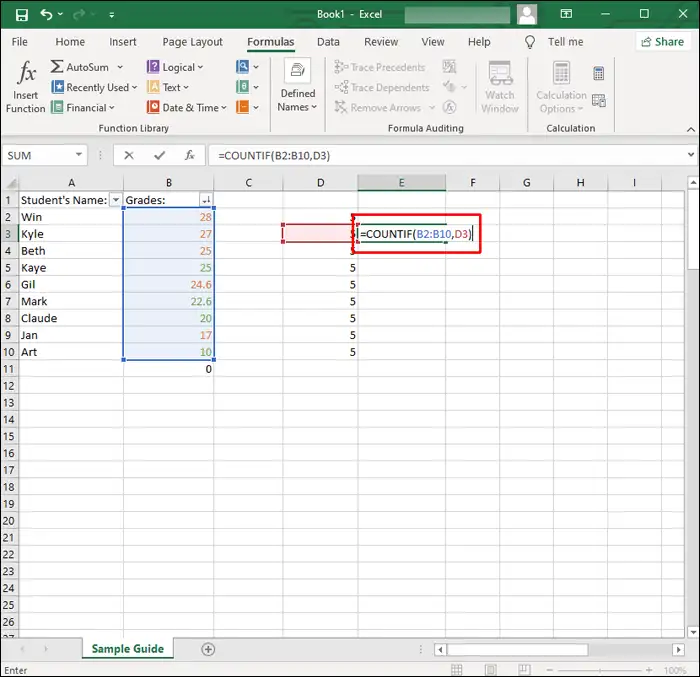Cancel formula entry with X icon
Screen dimensions: 700x677
pos(129,155)
